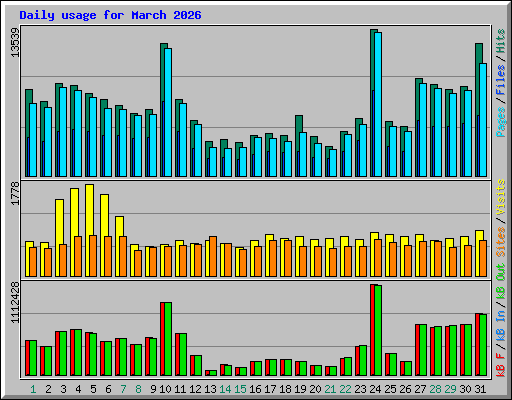This screenshot has height=400, width=512.
Task: Click the 'Visits' legend label
Action: [501, 198]
